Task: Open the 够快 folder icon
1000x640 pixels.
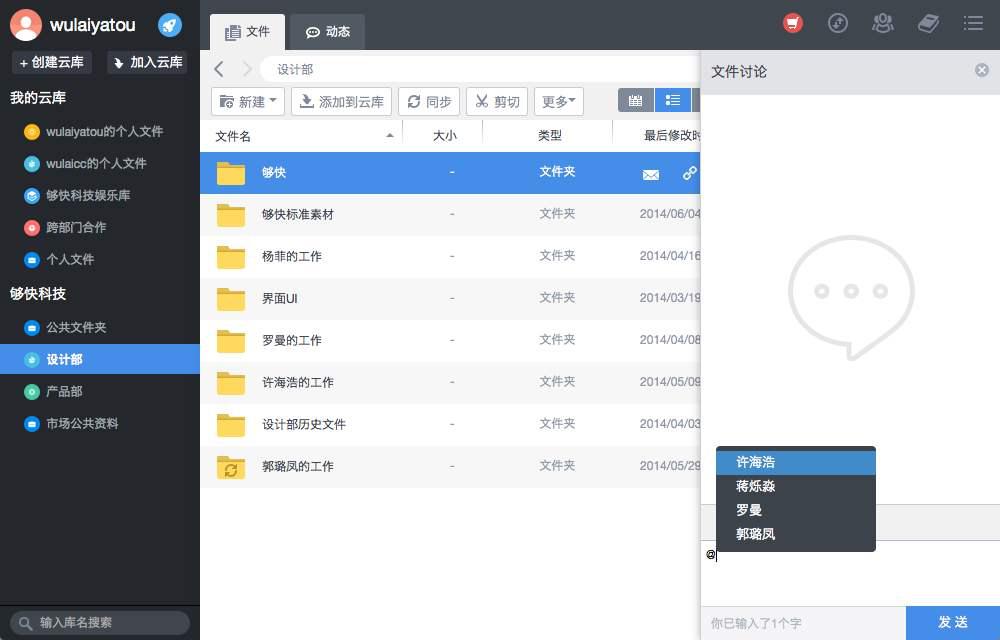Action: (x=230, y=173)
